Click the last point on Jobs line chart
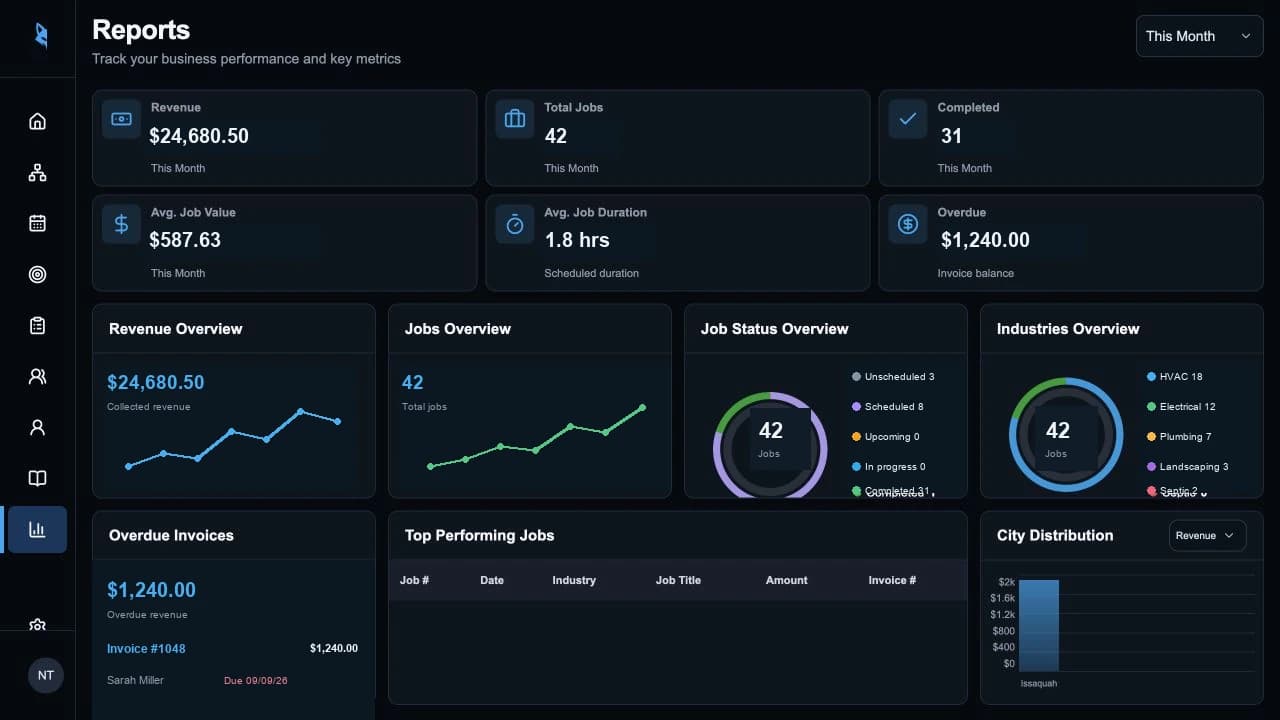The height and width of the screenshot is (720, 1280). [x=642, y=407]
